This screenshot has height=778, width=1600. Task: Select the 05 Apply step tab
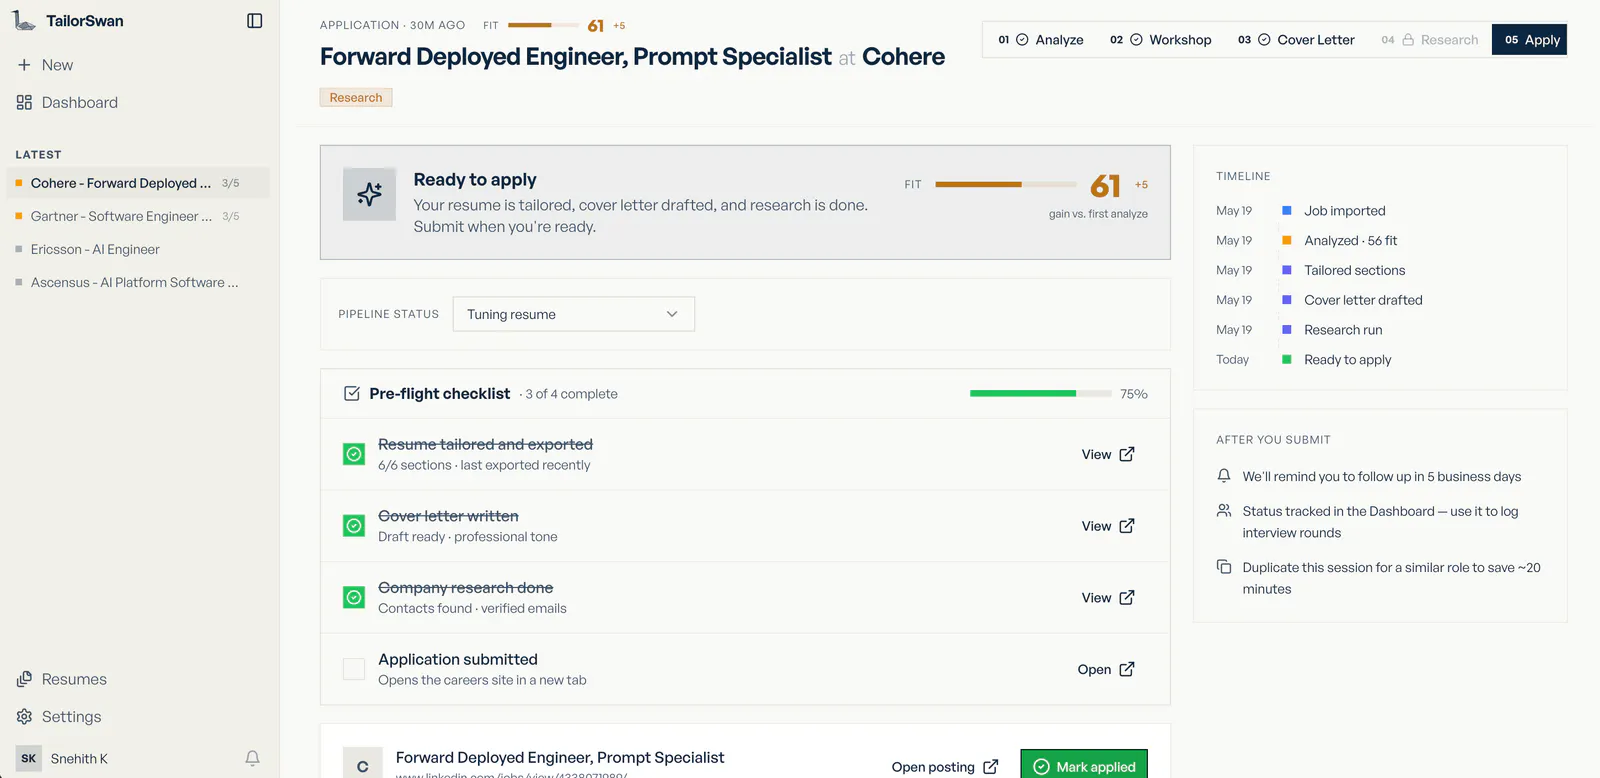[1530, 40]
